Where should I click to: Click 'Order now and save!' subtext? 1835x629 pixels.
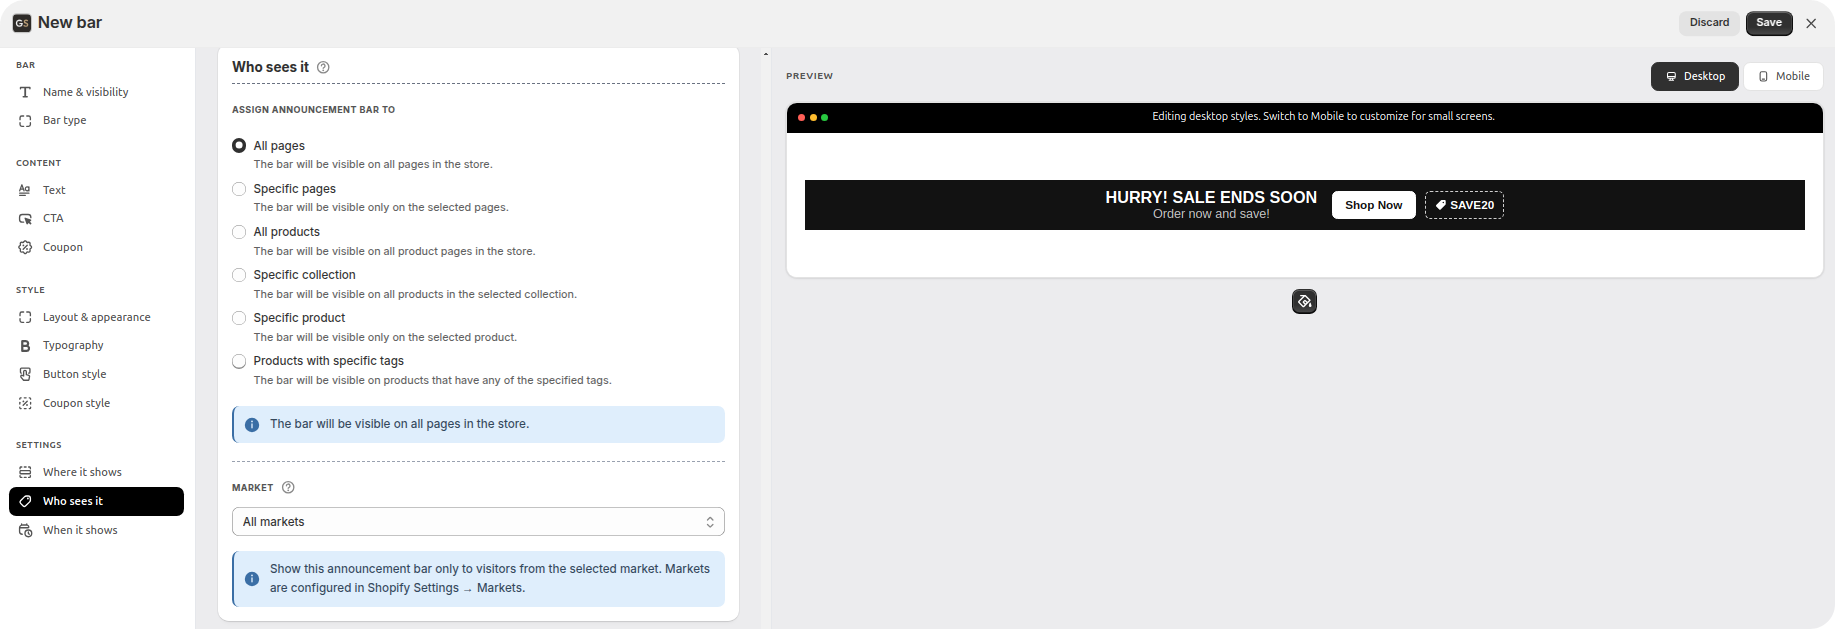pos(1211,214)
